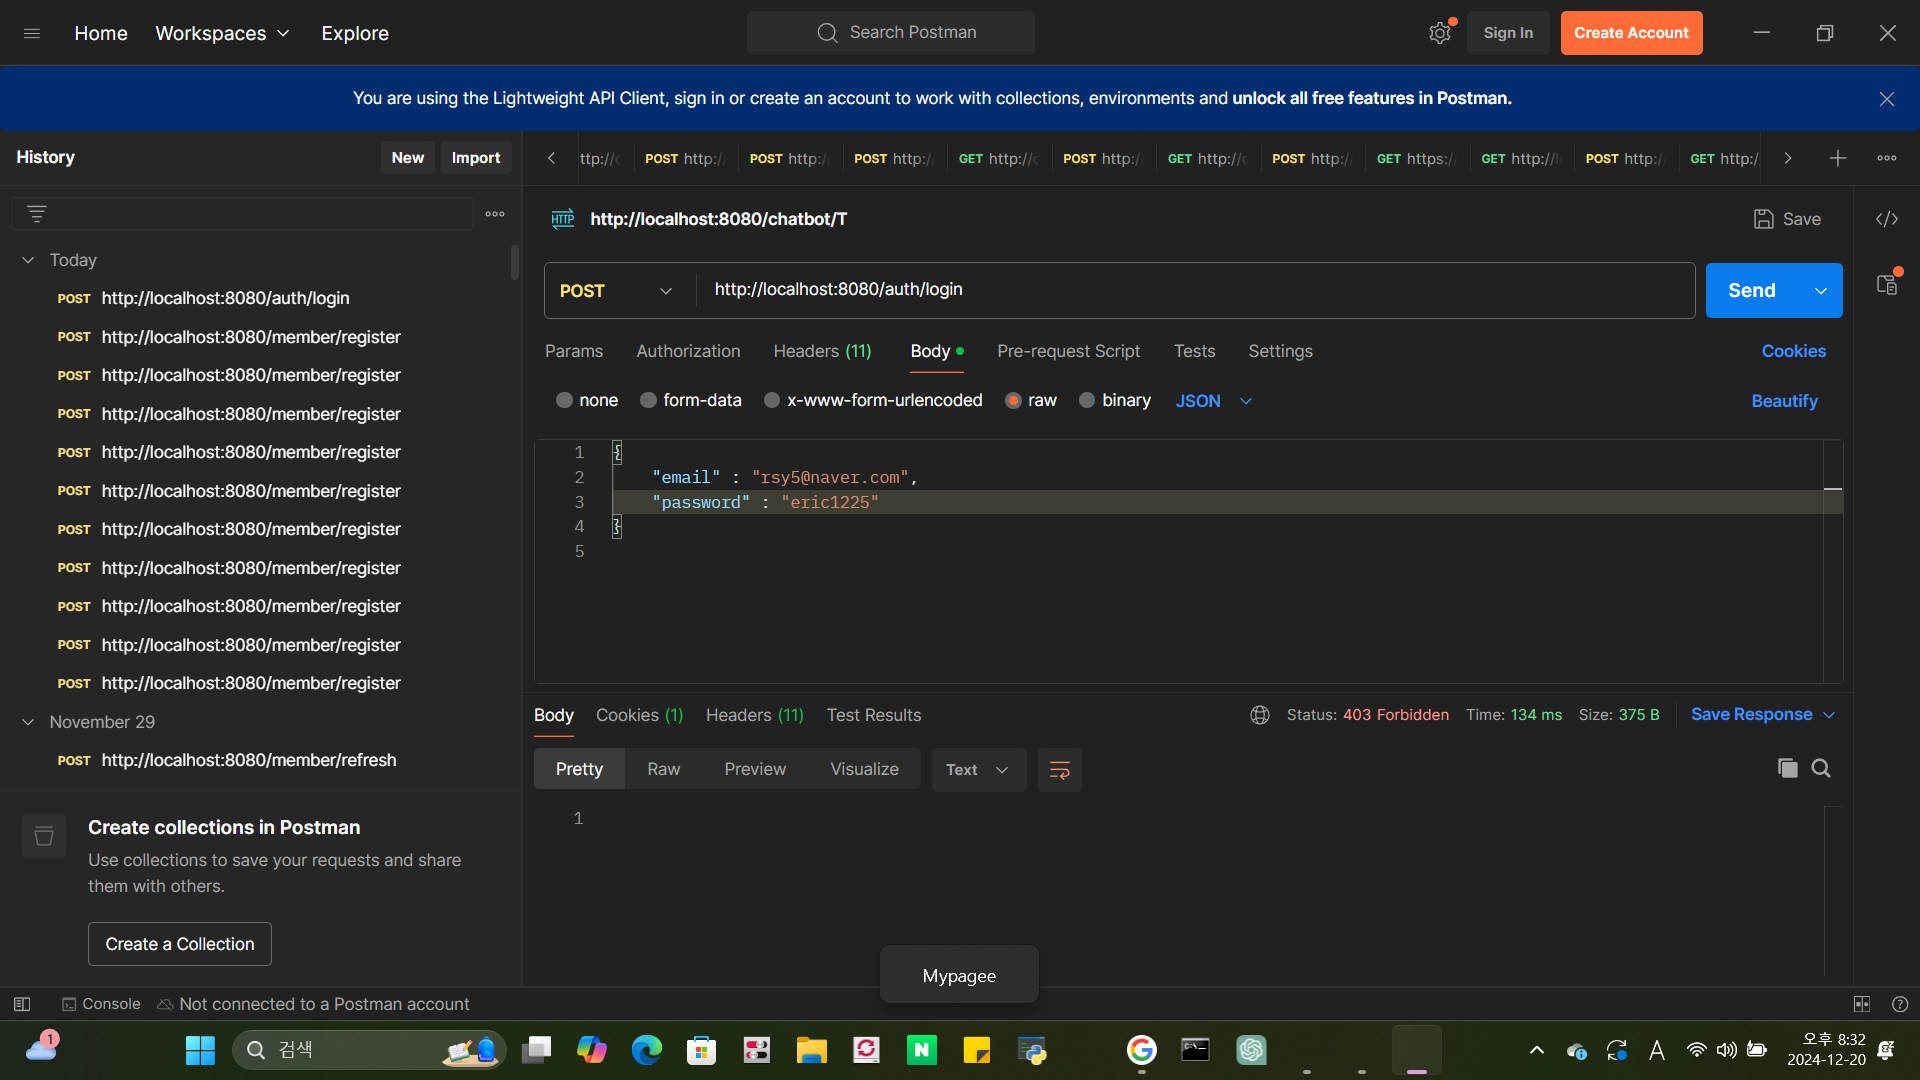Click the history filter icon
Viewport: 1920px width, 1080px height.
click(x=37, y=214)
